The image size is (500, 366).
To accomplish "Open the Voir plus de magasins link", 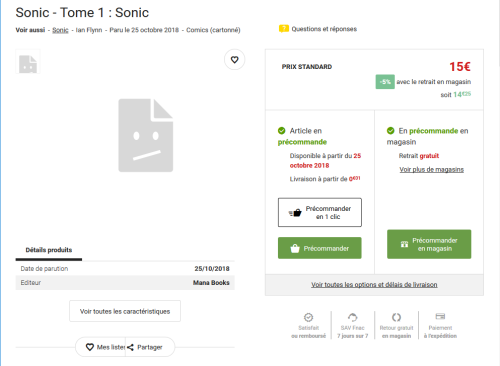I will click(x=432, y=170).
